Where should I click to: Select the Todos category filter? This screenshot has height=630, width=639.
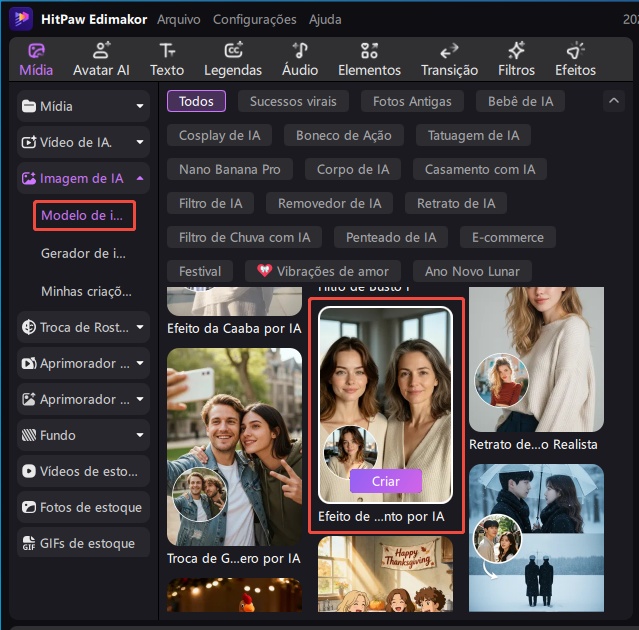[196, 101]
